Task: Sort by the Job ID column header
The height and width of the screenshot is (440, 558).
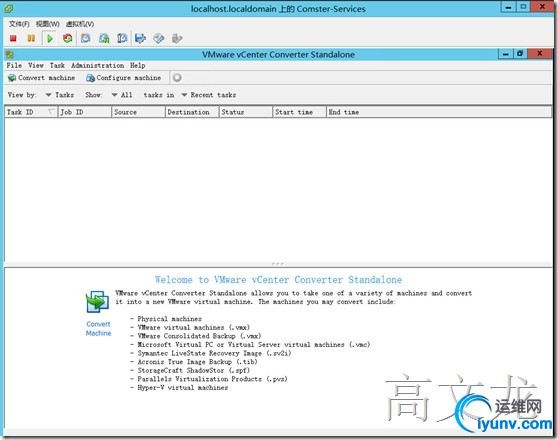Action: click(x=85, y=112)
